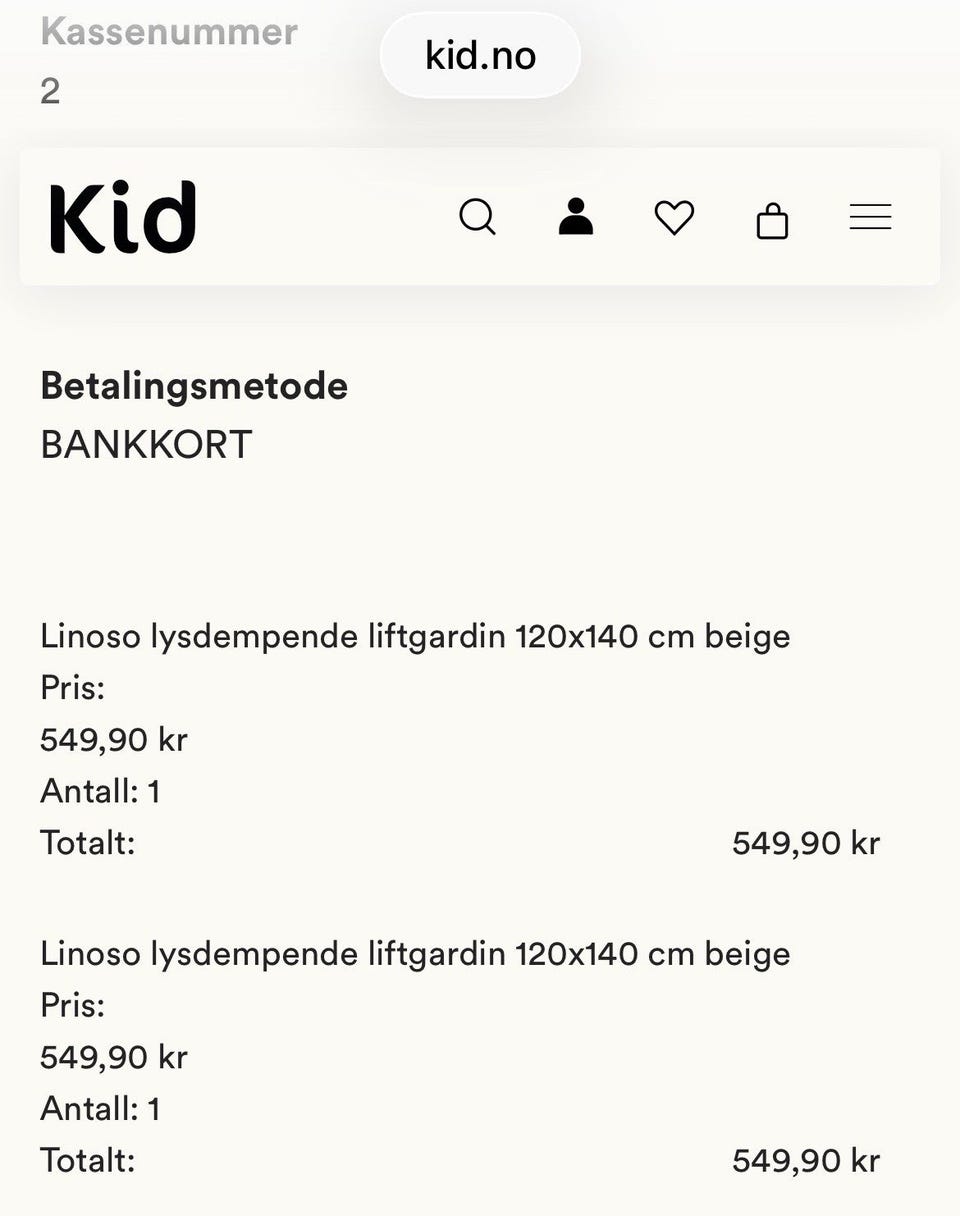Screen dimensions: 960x1216
Task: Open the search magnifier icon
Action: [x=477, y=217]
